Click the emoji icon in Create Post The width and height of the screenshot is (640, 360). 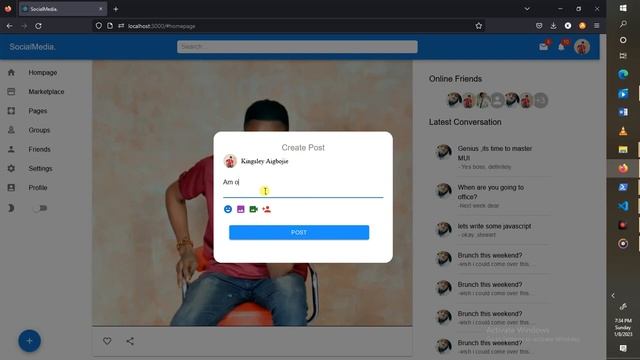coord(228,209)
